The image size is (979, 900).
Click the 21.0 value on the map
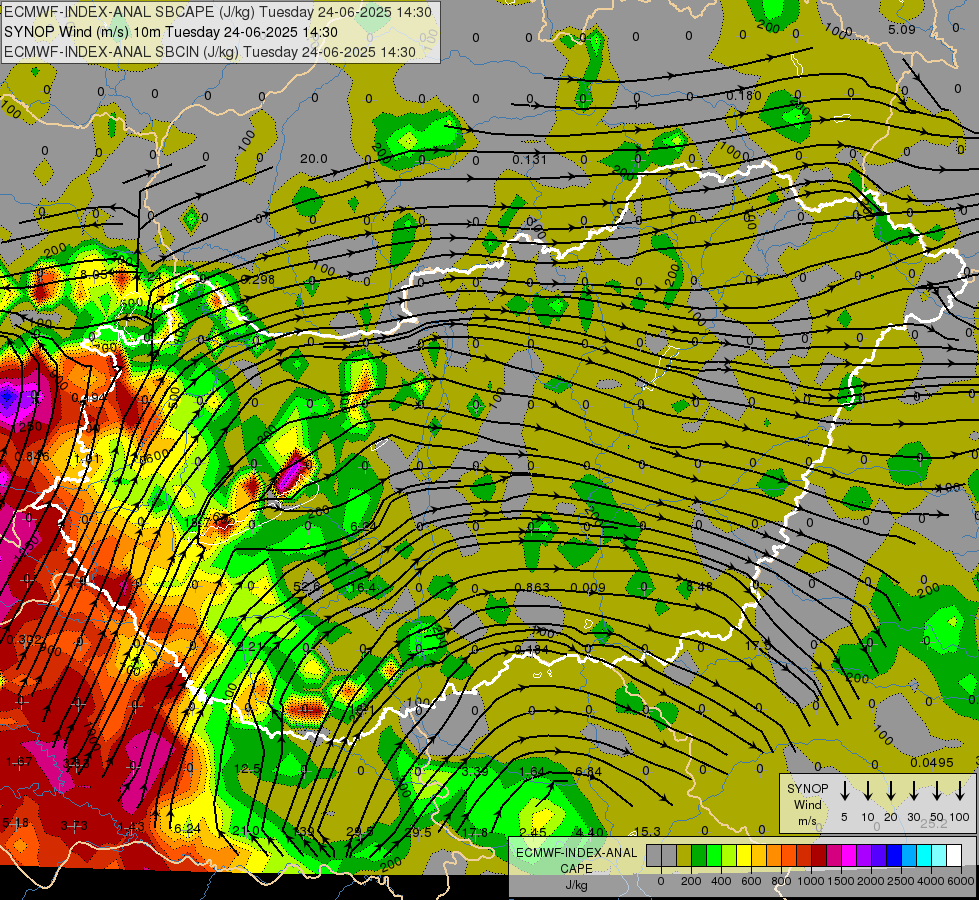(245, 831)
